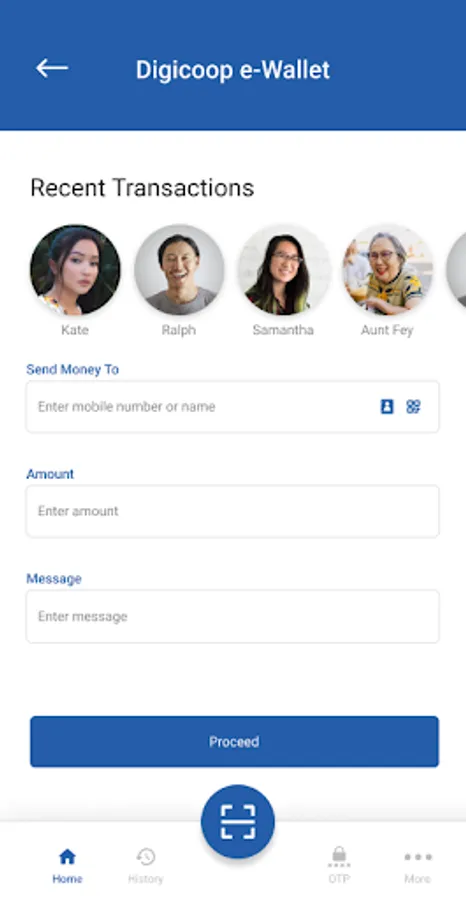This screenshot has height=900, width=466.
Task: Switch to the OTP tab label
Action: (x=339, y=879)
